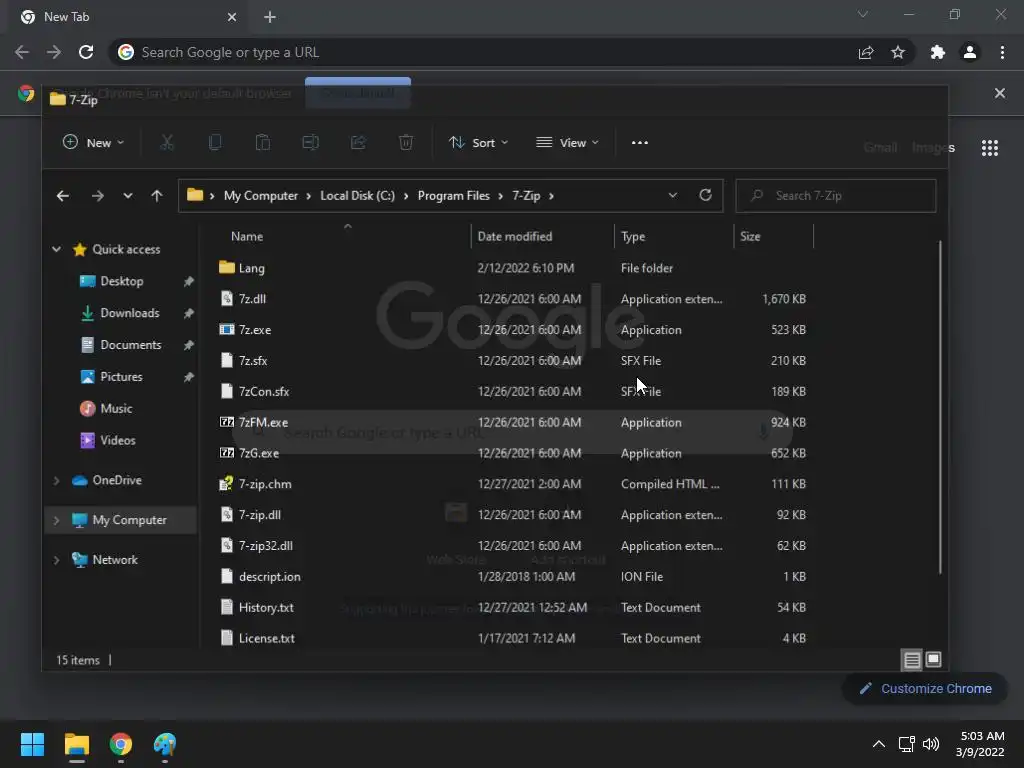This screenshot has width=1024, height=768.
Task: Select Desktop in Quick access
Action: [x=121, y=281]
